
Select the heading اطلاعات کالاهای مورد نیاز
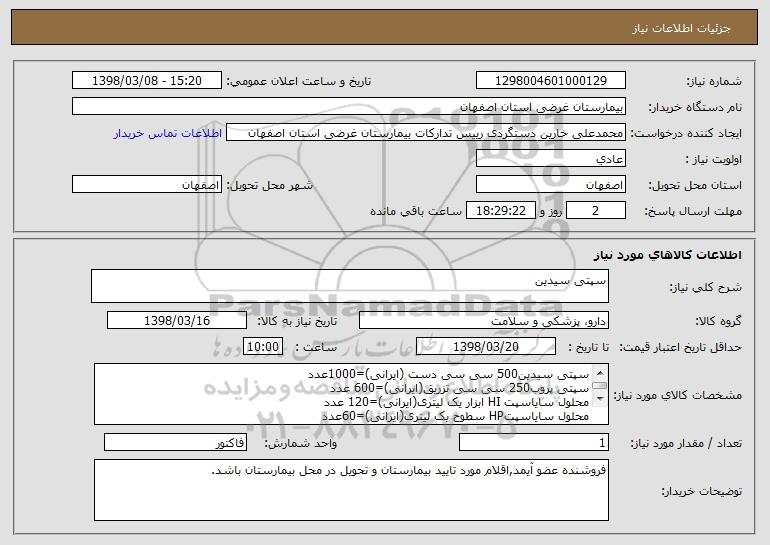pyautogui.click(x=667, y=255)
